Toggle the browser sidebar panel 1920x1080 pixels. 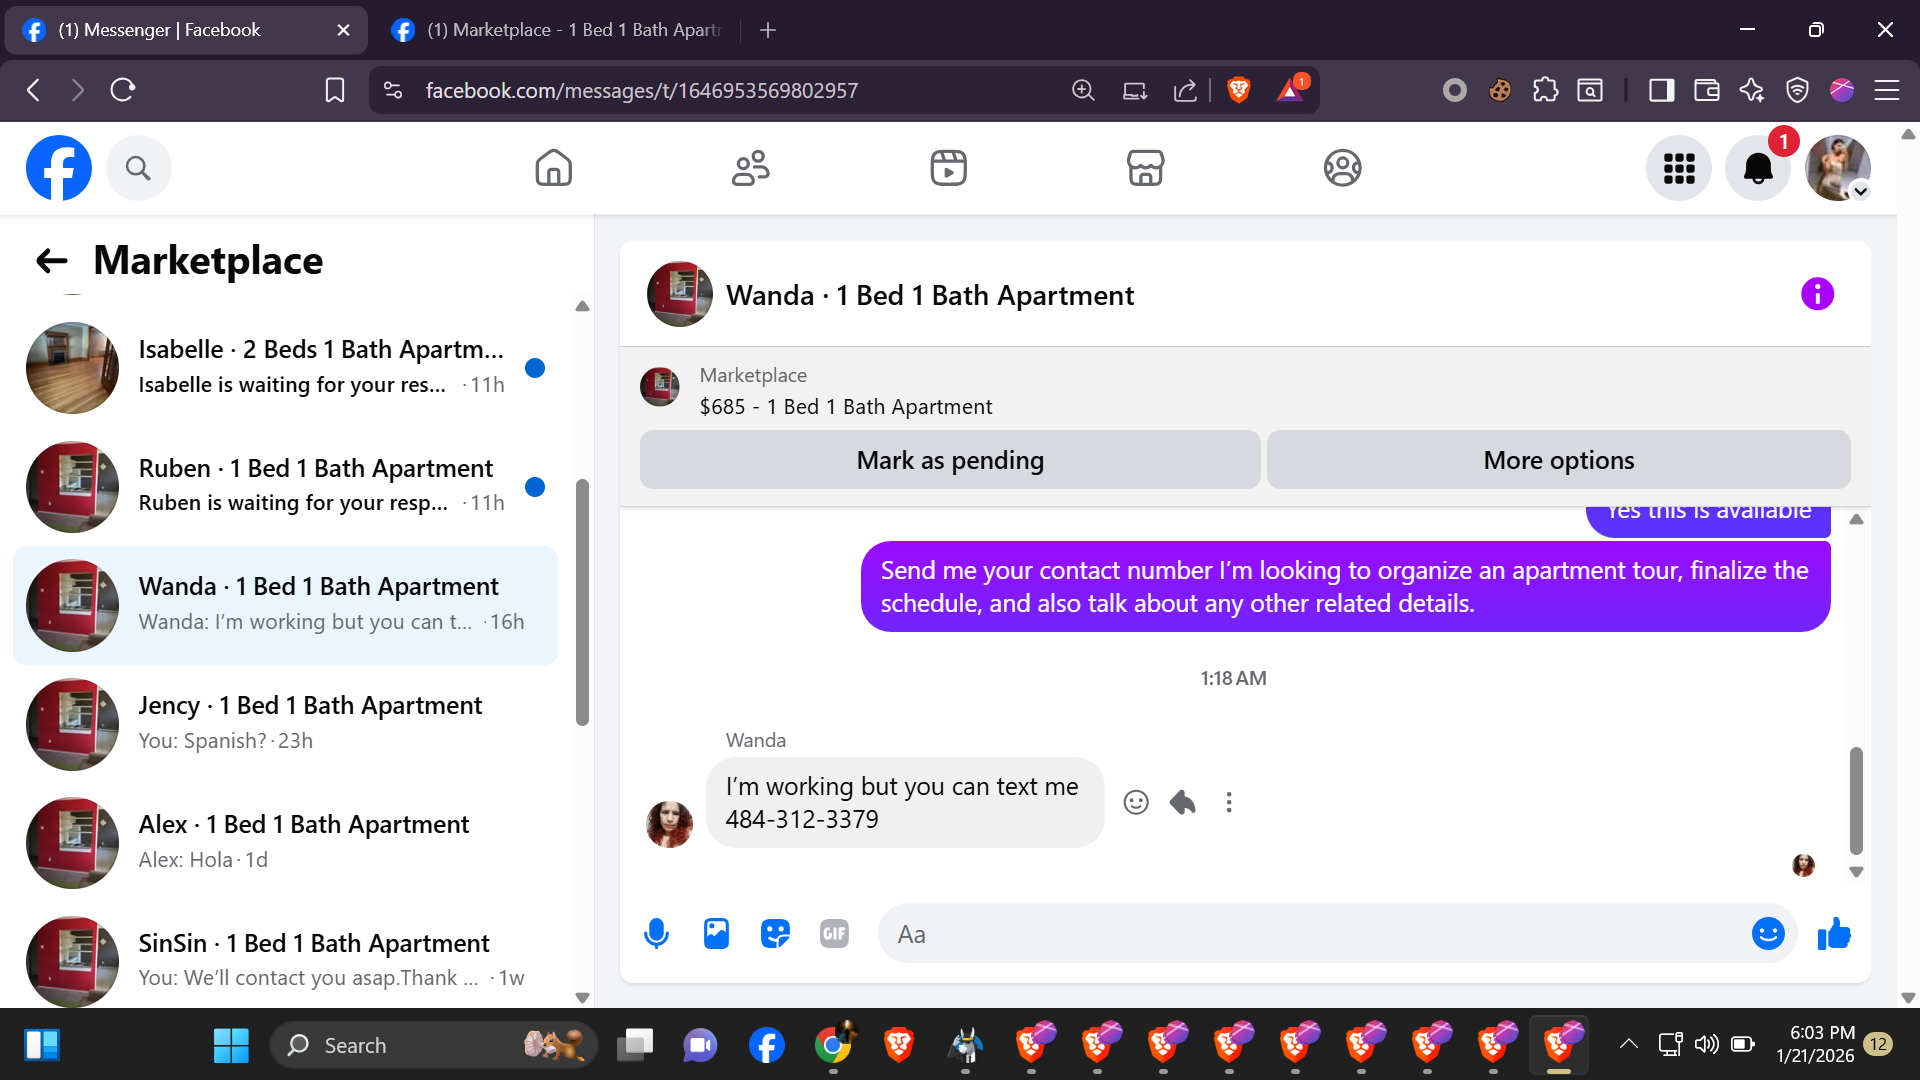coord(1661,90)
